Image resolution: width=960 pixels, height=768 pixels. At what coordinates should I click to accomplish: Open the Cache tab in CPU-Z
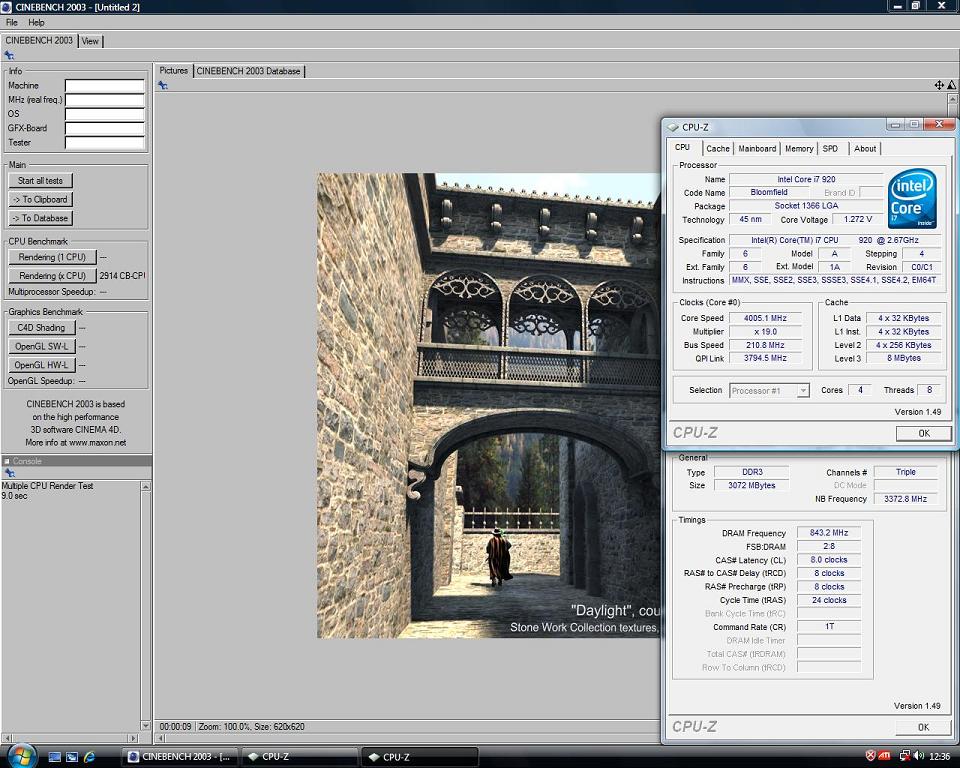tap(718, 148)
